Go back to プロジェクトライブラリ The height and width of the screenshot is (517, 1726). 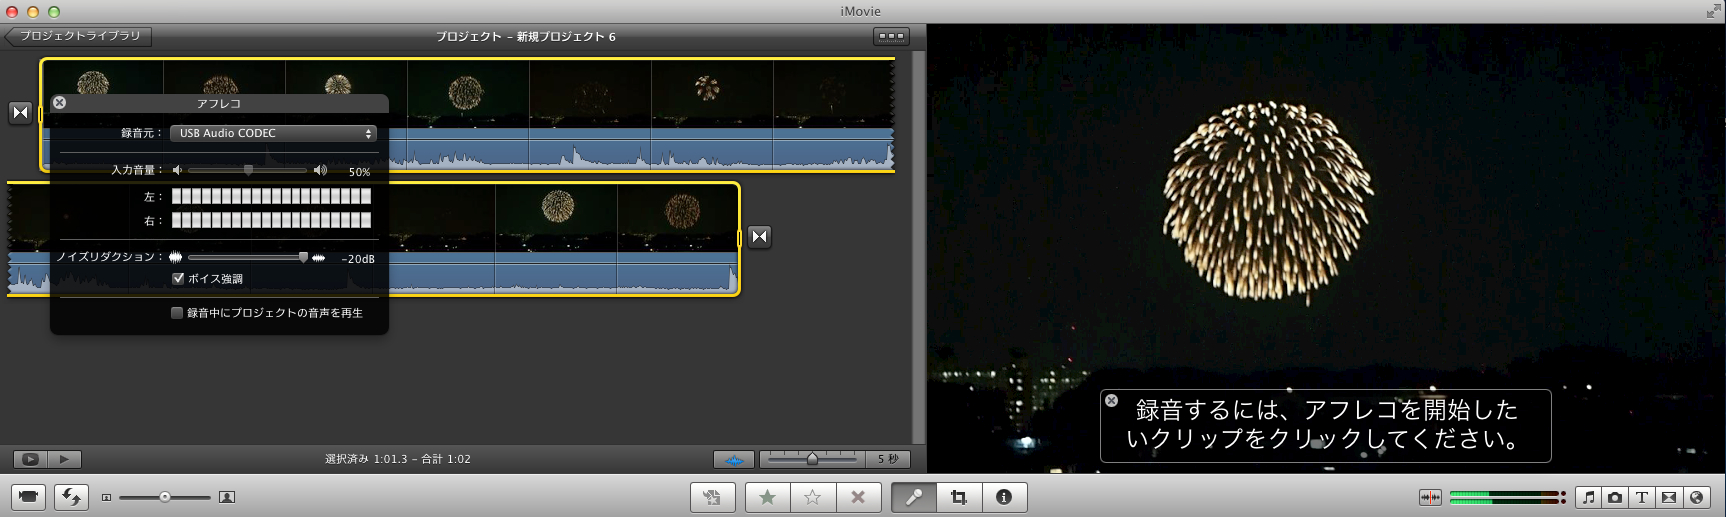tap(78, 36)
